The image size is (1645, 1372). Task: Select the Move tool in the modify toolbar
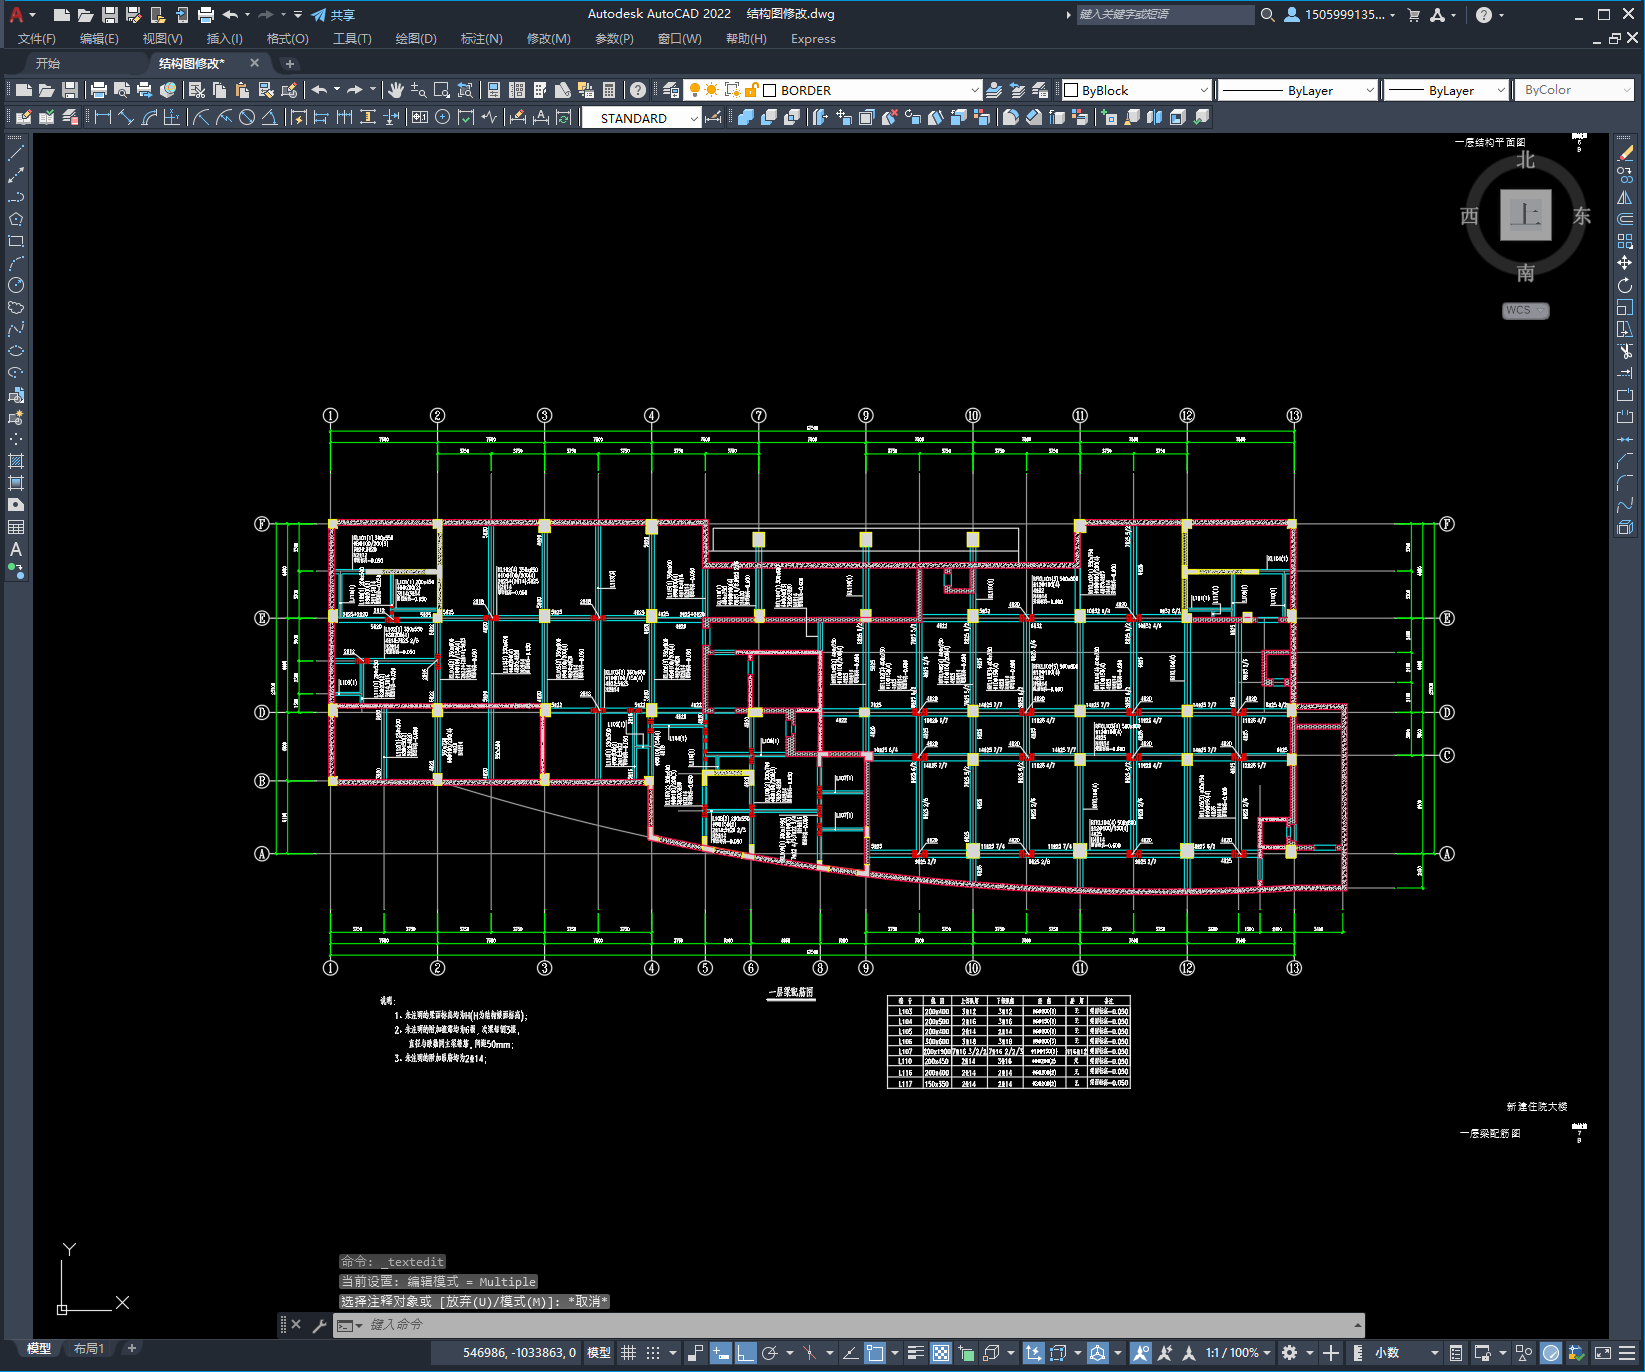pos(1625,263)
